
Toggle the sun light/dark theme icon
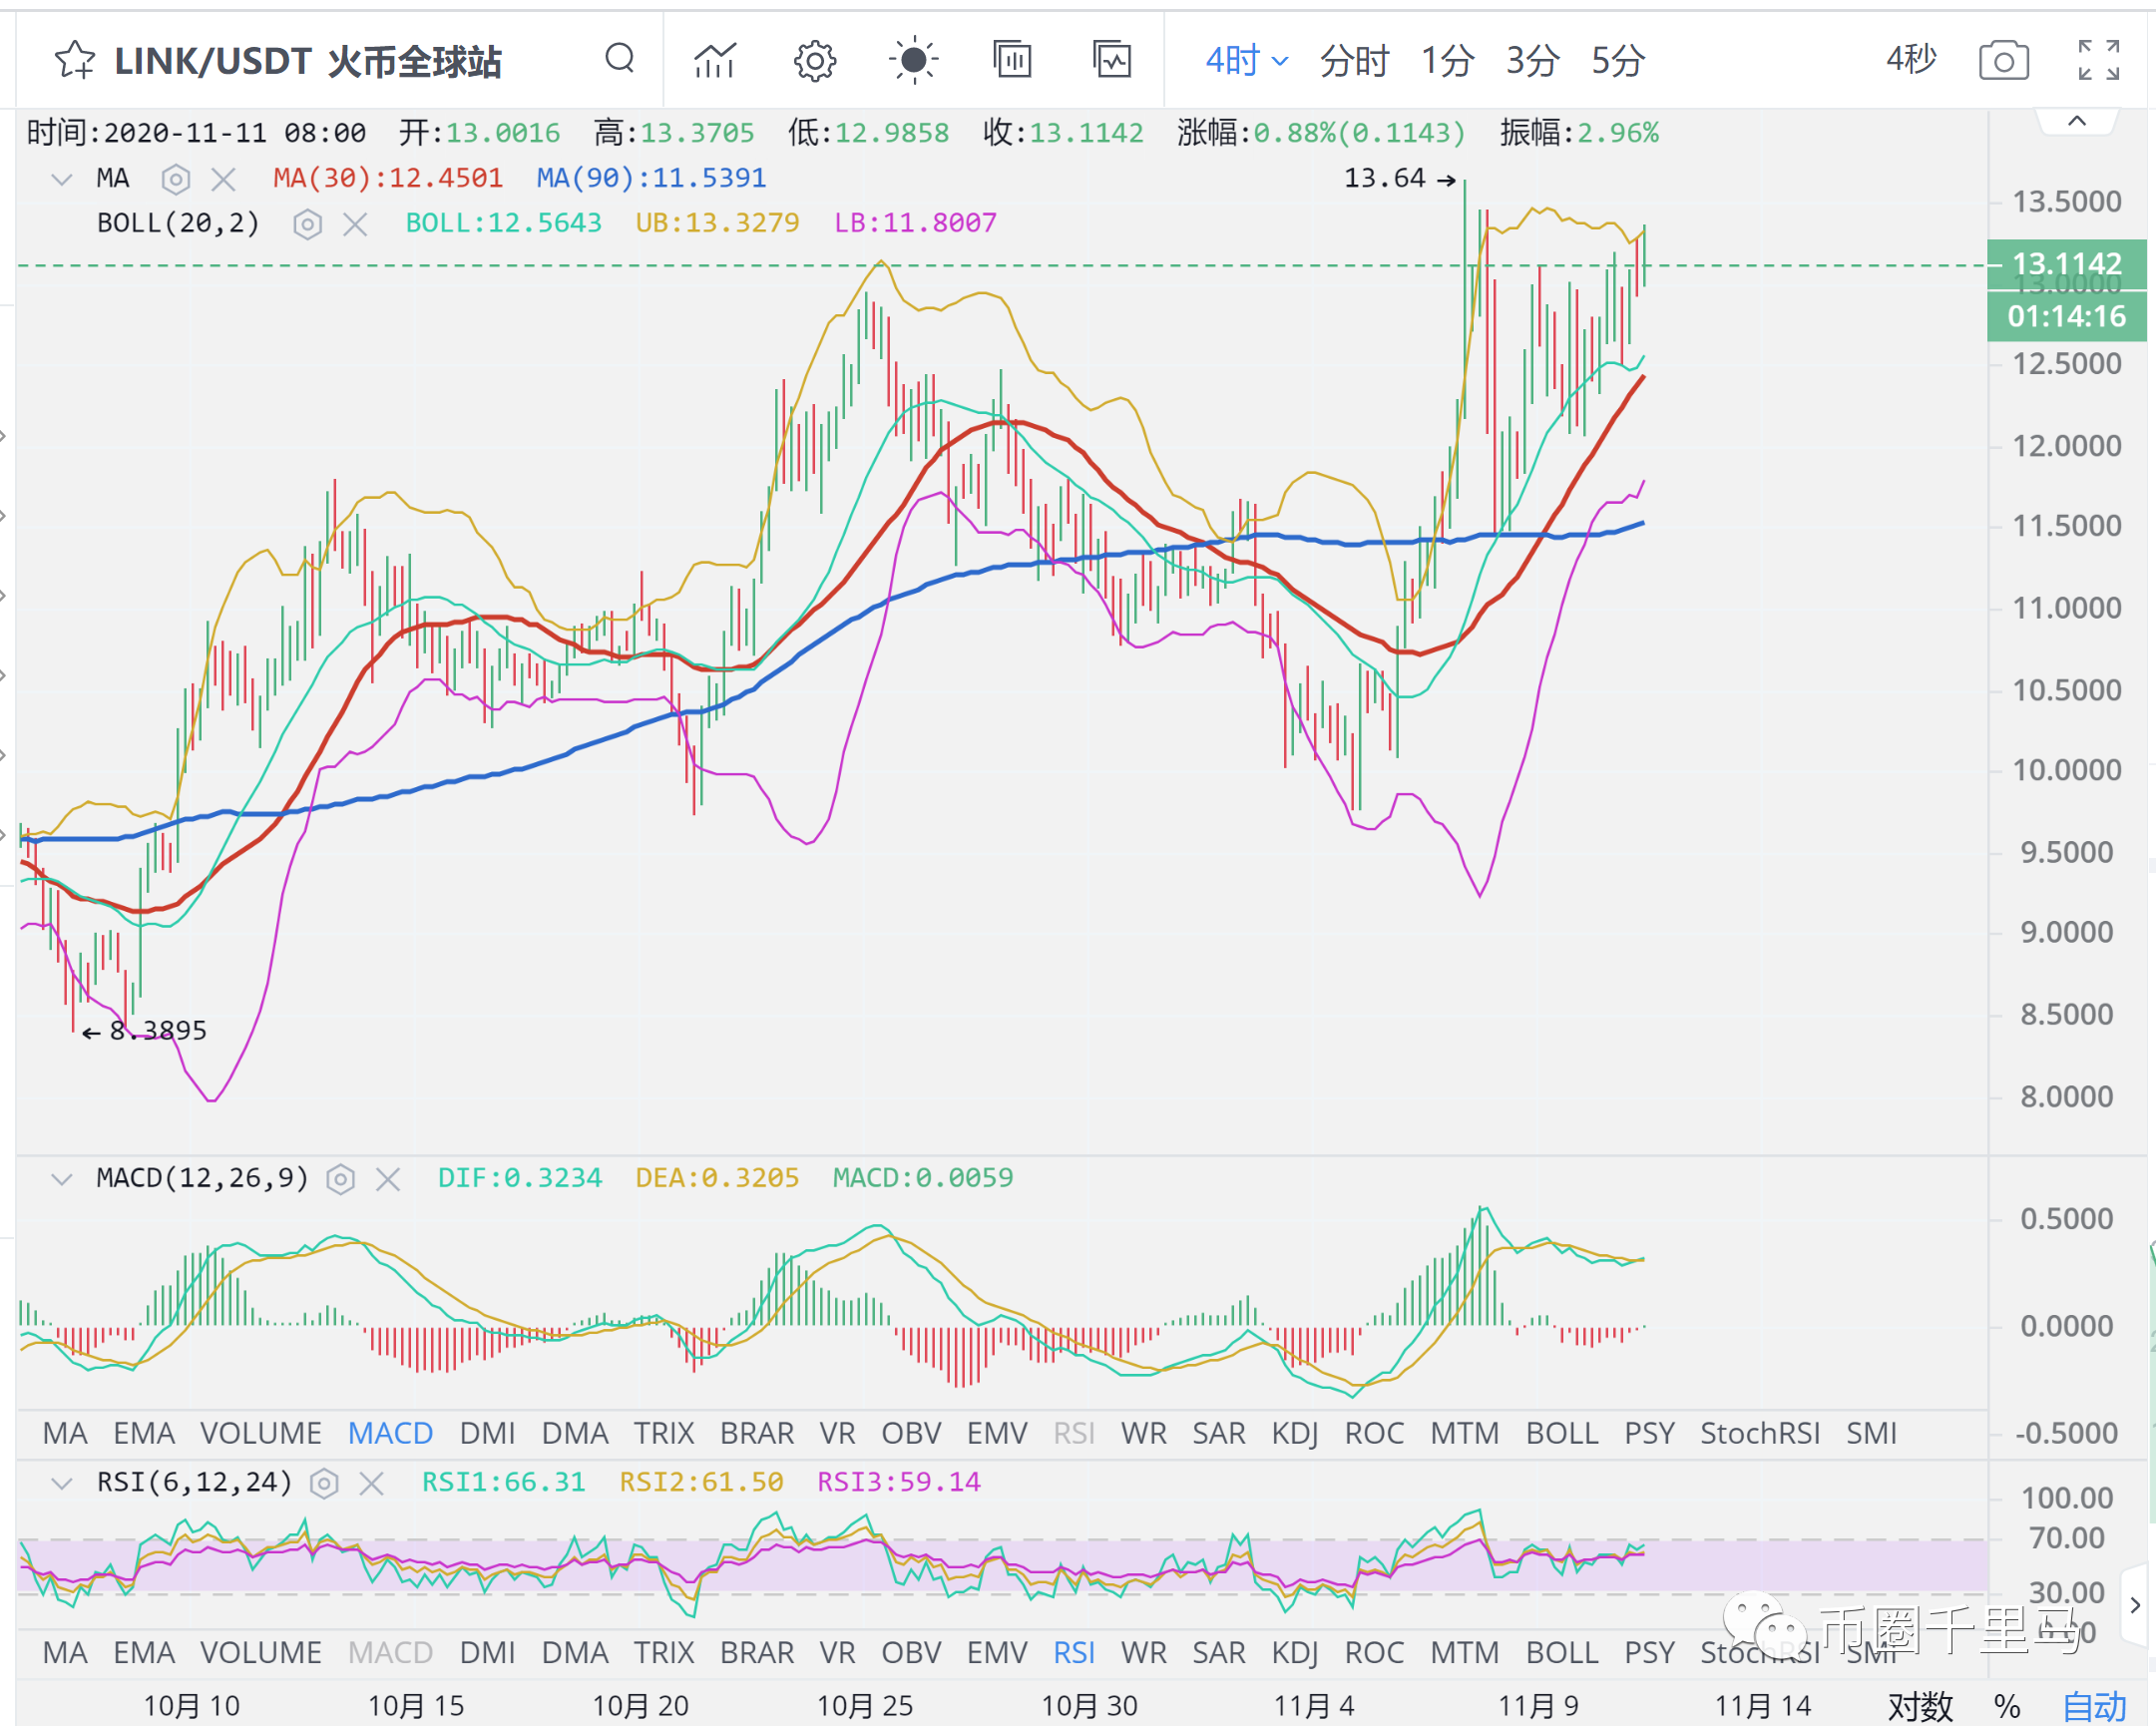(913, 60)
